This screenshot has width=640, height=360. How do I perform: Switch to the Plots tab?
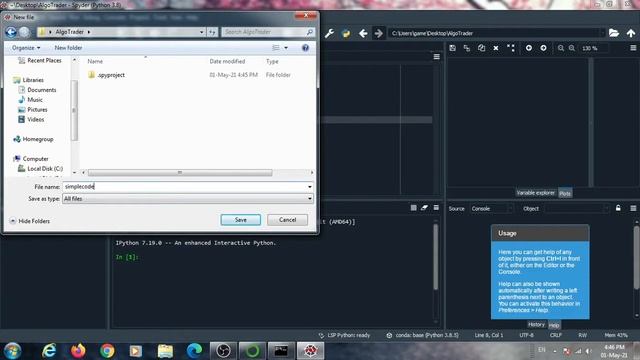click(565, 193)
